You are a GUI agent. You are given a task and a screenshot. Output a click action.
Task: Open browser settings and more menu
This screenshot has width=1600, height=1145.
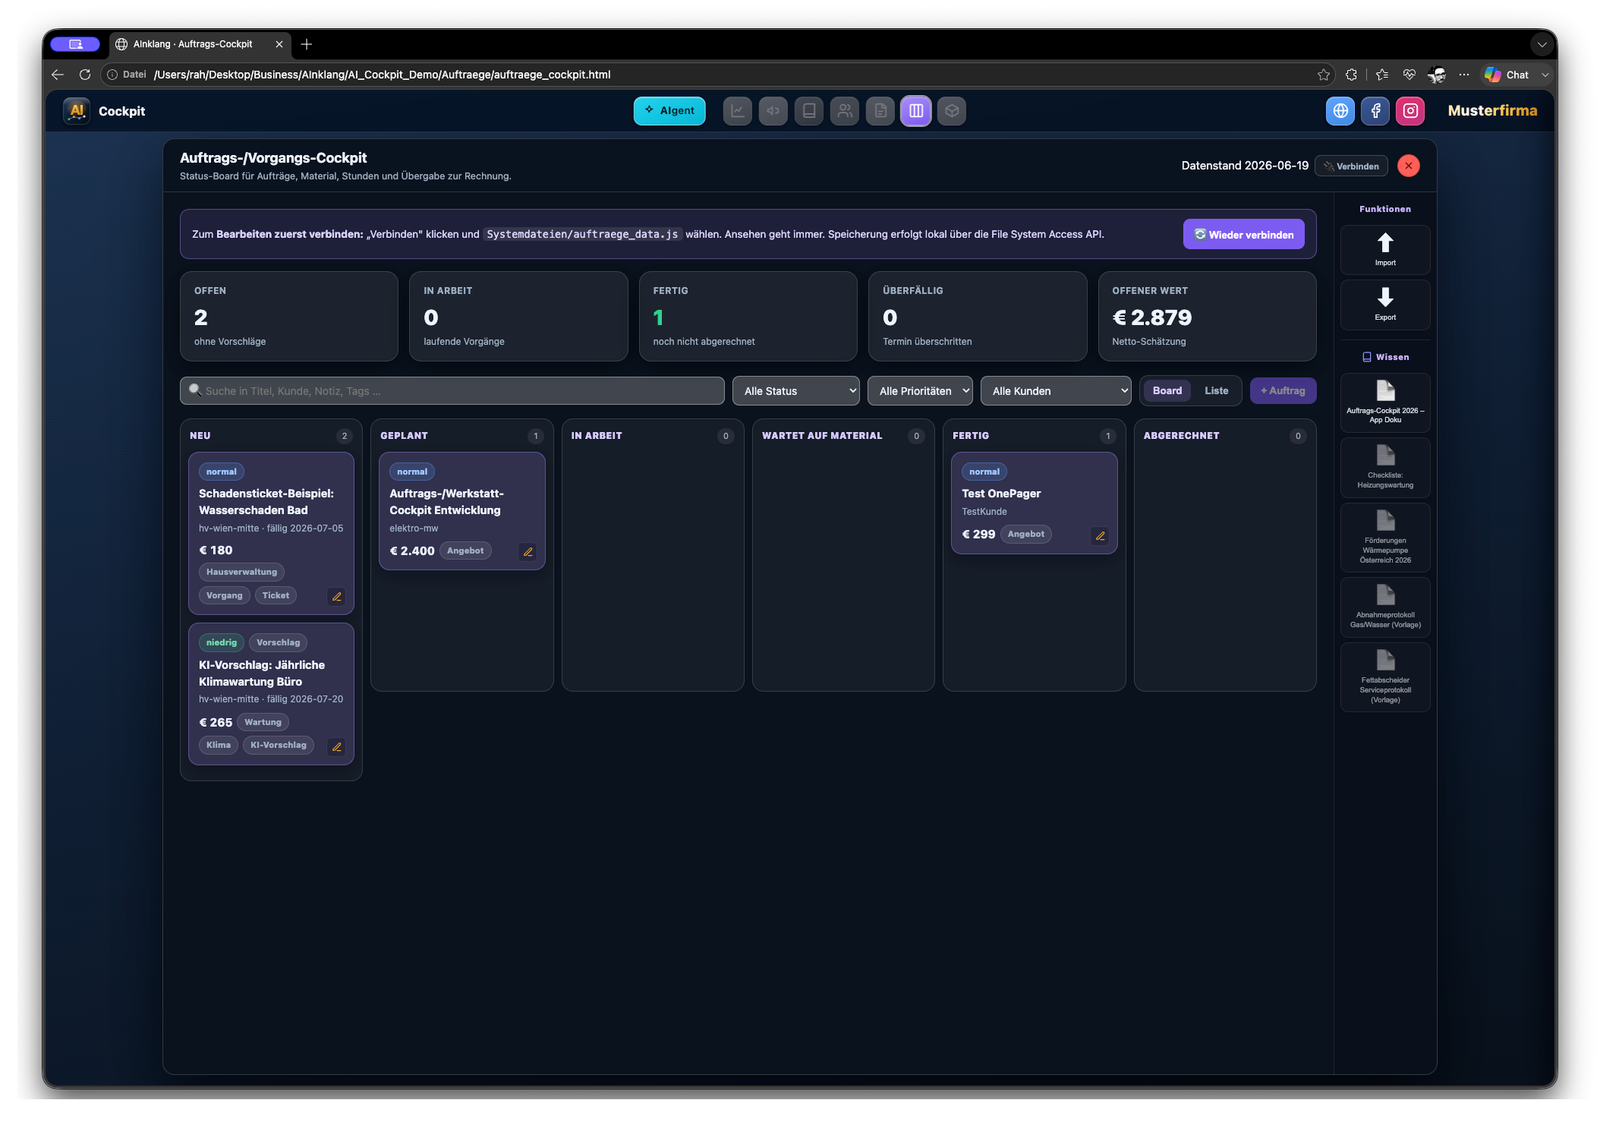point(1464,75)
